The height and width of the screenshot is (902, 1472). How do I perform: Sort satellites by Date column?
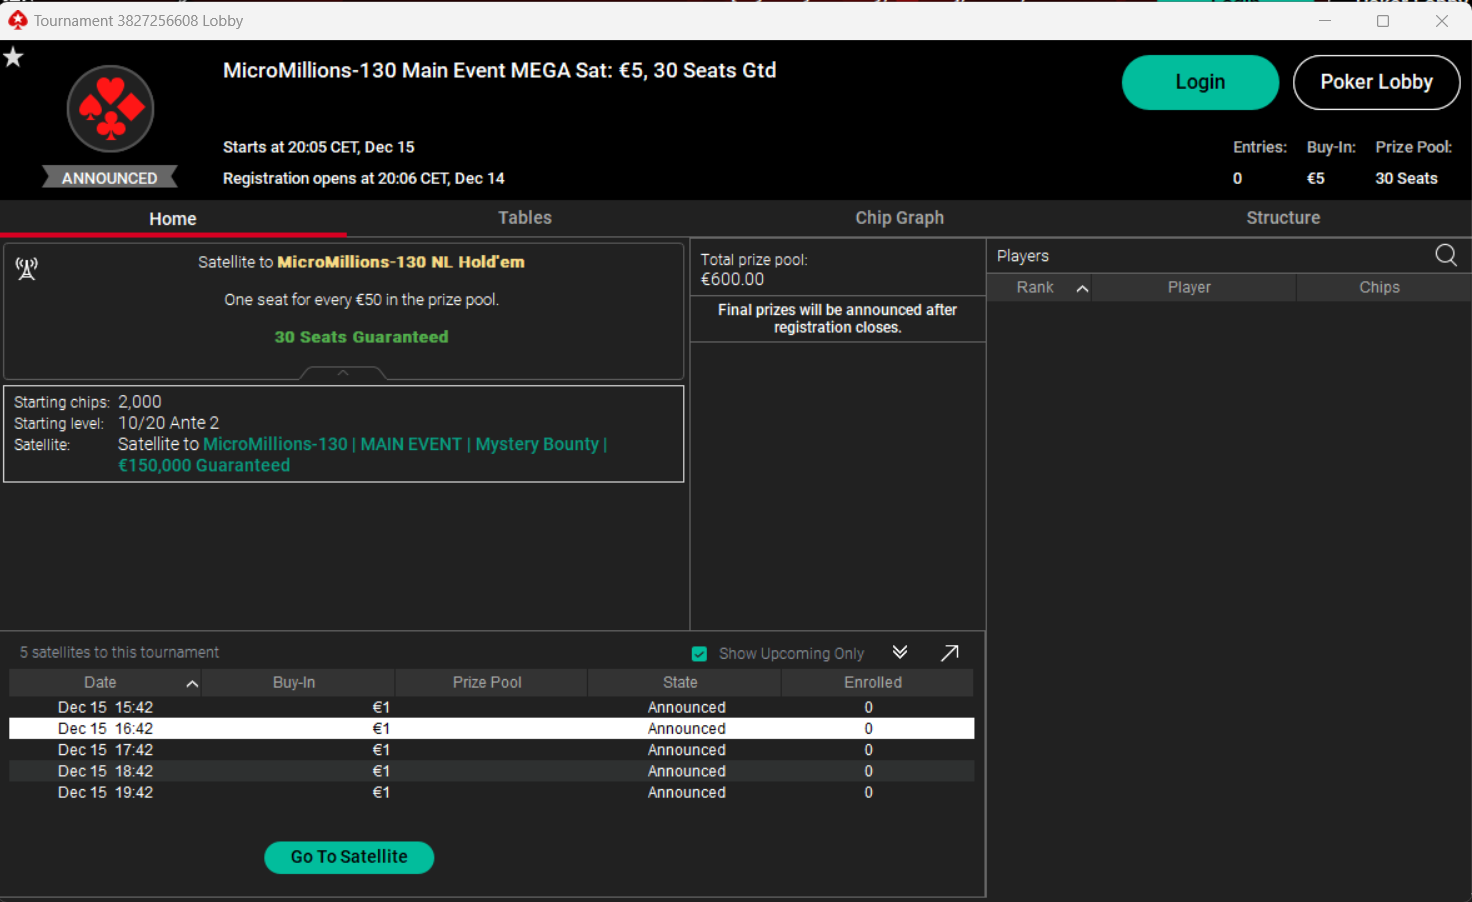[105, 682]
